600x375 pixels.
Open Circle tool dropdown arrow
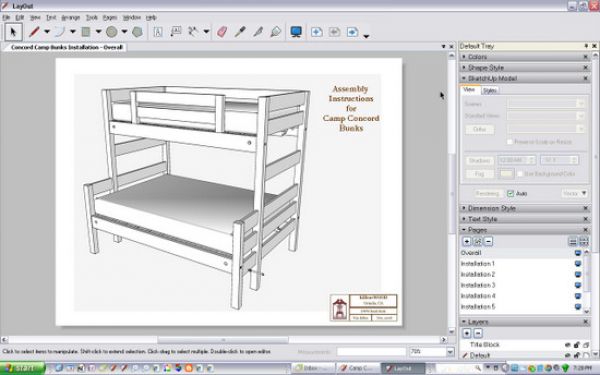tap(124, 32)
